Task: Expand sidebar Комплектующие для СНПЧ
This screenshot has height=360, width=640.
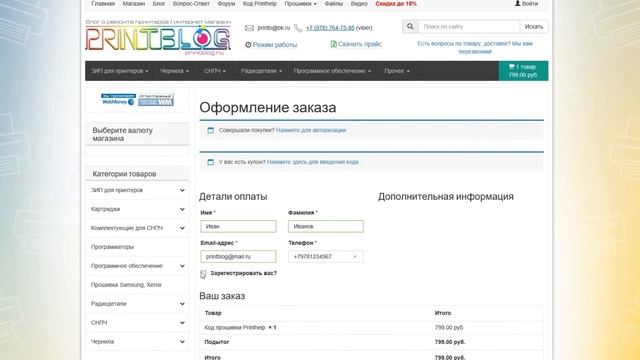Action: point(182,228)
